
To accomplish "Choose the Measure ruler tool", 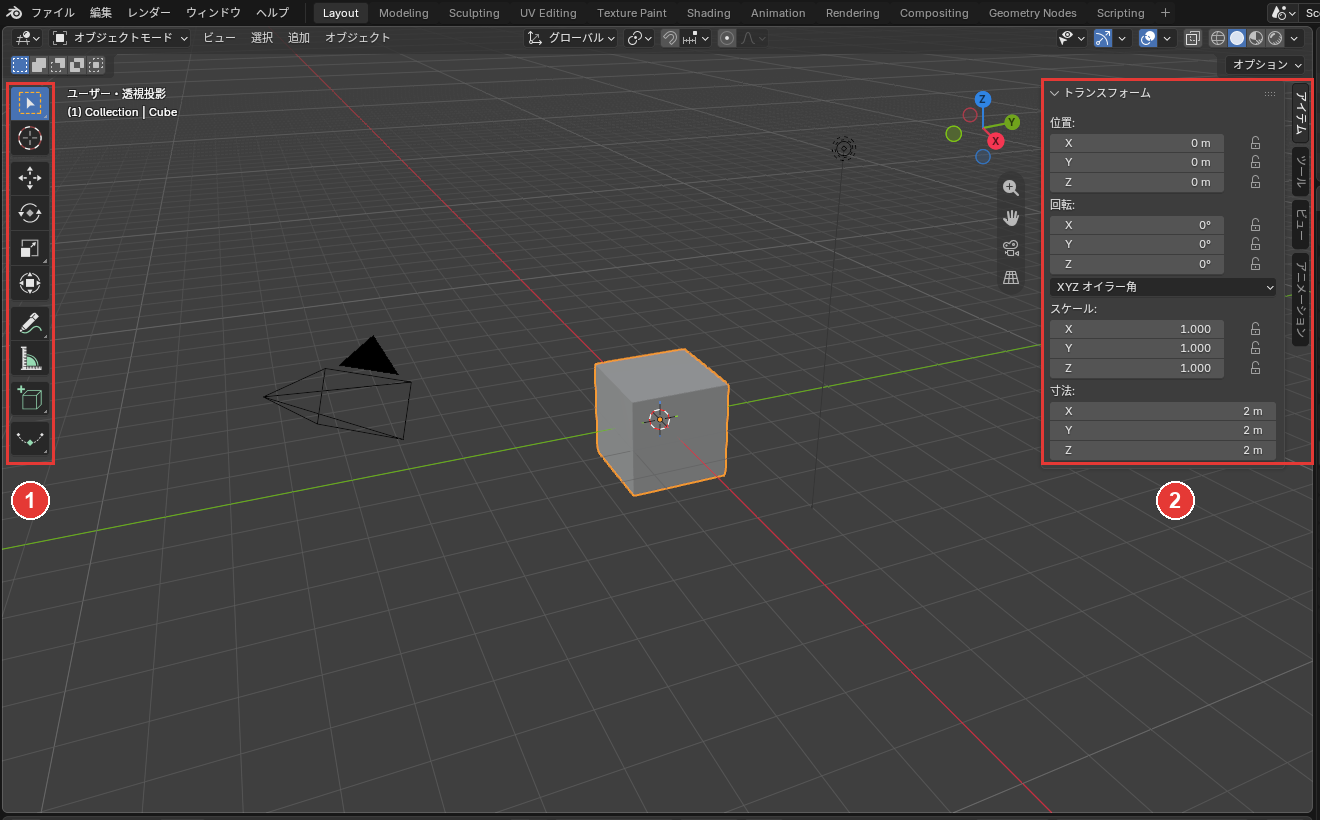I will click(30, 359).
